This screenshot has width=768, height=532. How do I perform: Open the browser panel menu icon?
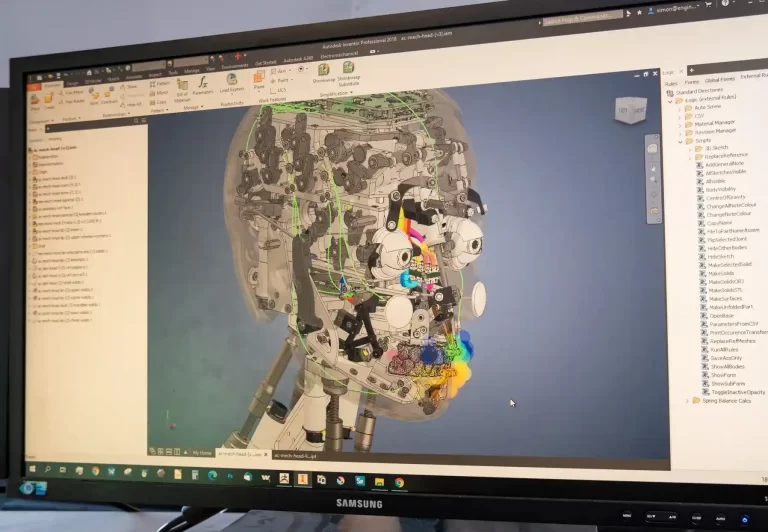point(144,120)
